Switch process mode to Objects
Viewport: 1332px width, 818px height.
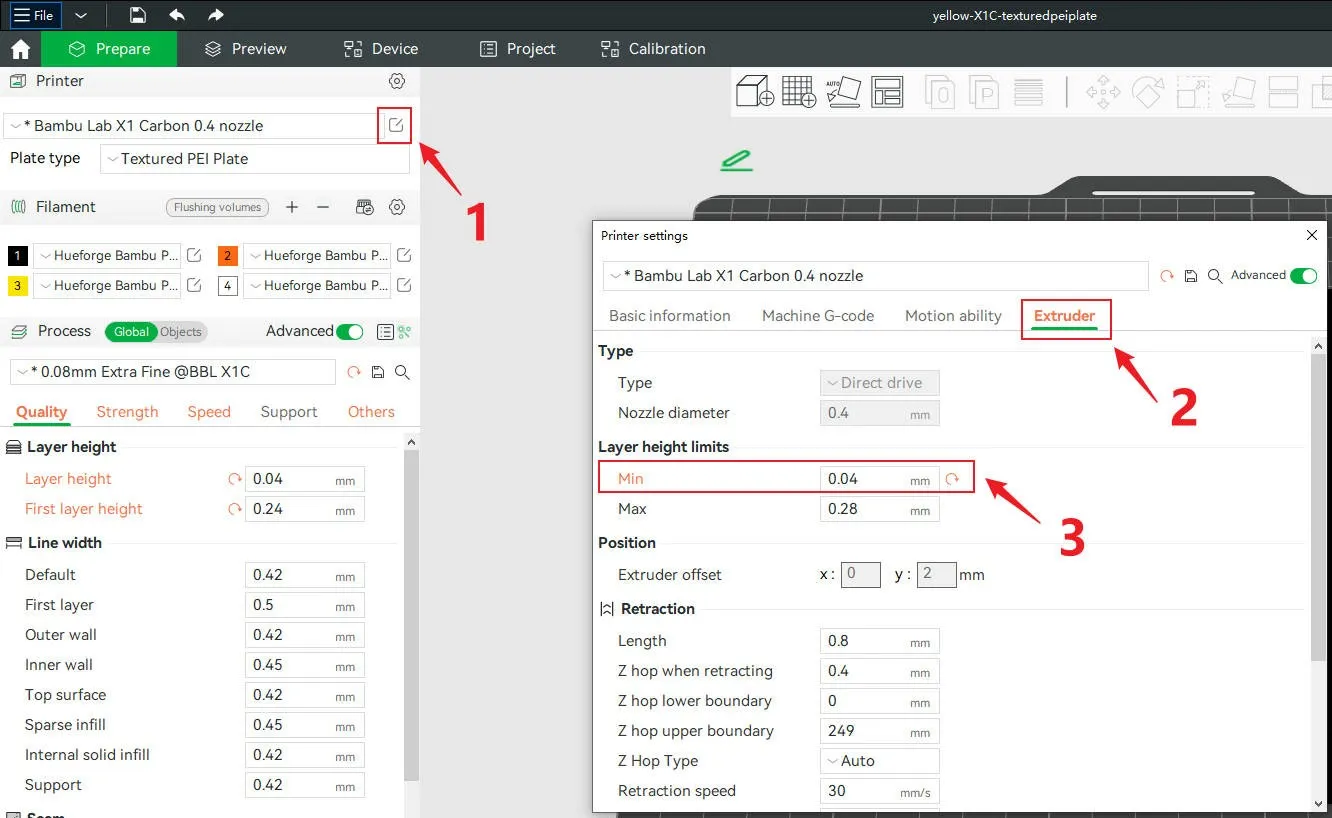pyautogui.click(x=181, y=332)
